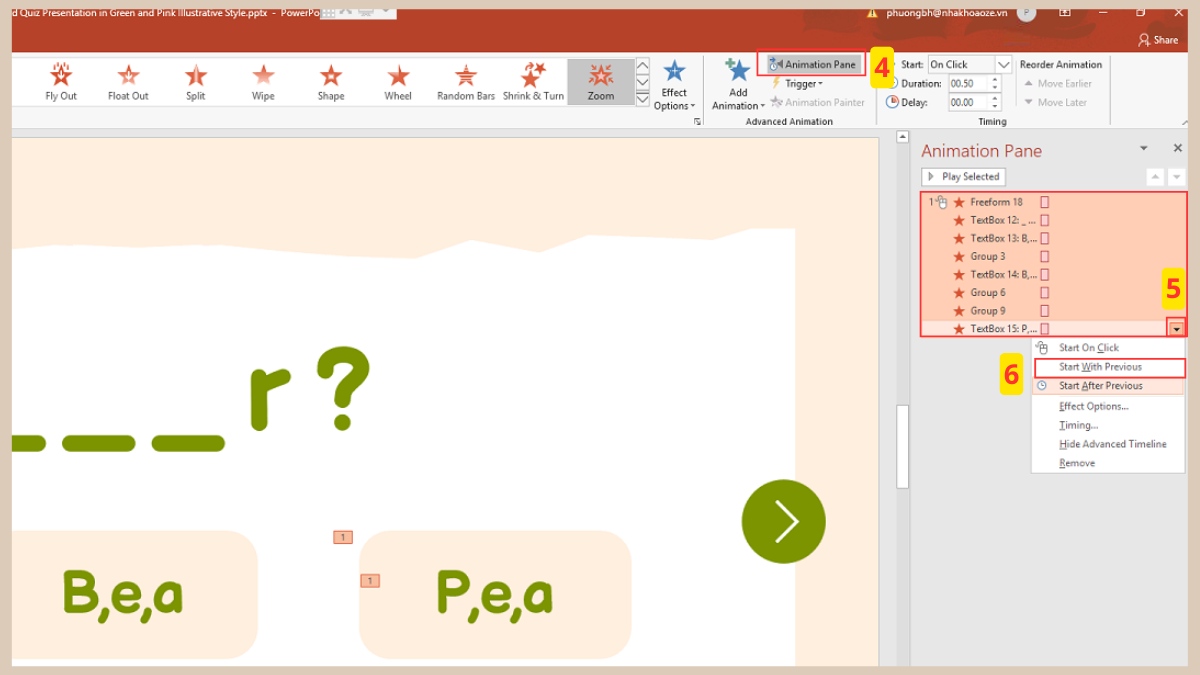Image resolution: width=1200 pixels, height=675 pixels.
Task: Select the Random Bars animation
Action: click(x=466, y=80)
